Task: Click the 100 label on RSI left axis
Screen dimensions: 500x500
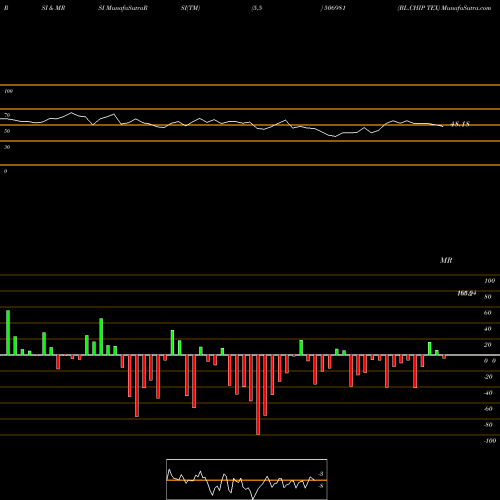Action: click(x=8, y=91)
